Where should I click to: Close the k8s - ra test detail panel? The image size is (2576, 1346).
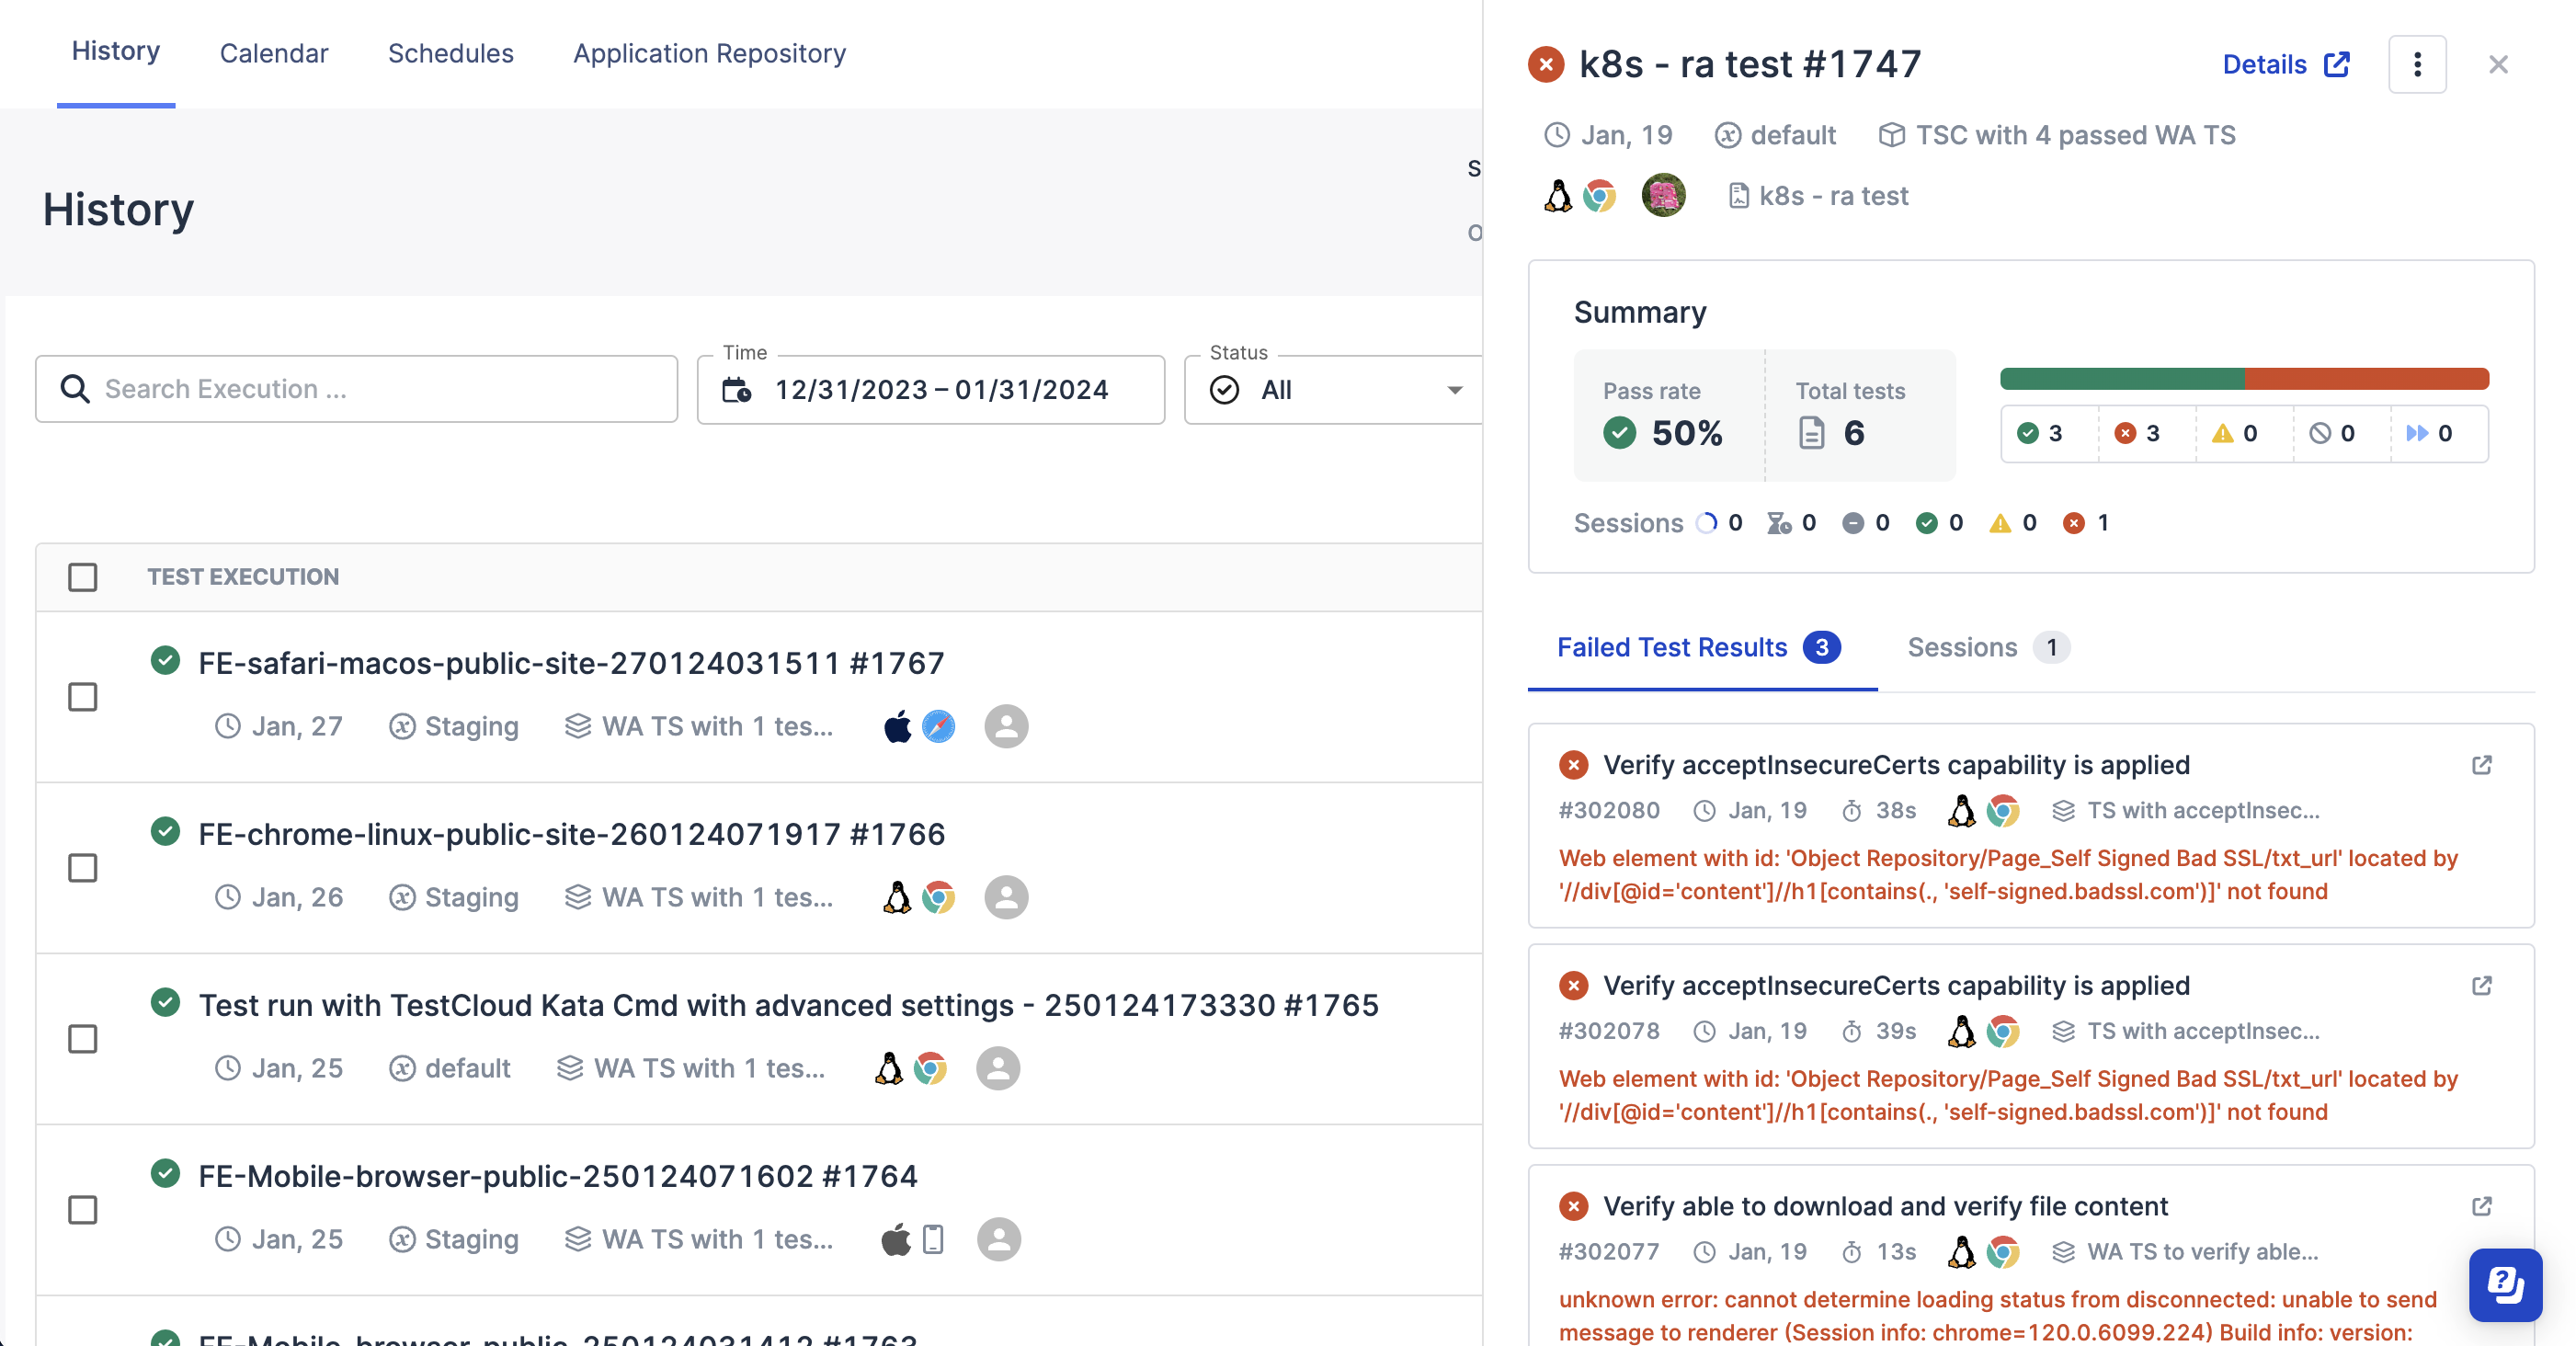[2499, 64]
